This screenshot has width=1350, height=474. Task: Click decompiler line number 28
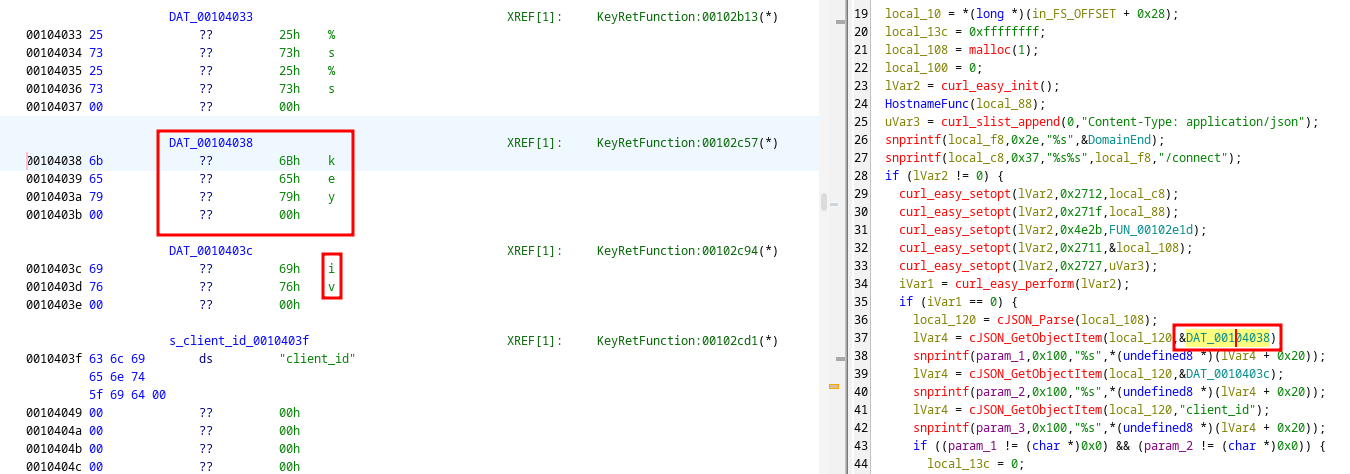click(860, 176)
